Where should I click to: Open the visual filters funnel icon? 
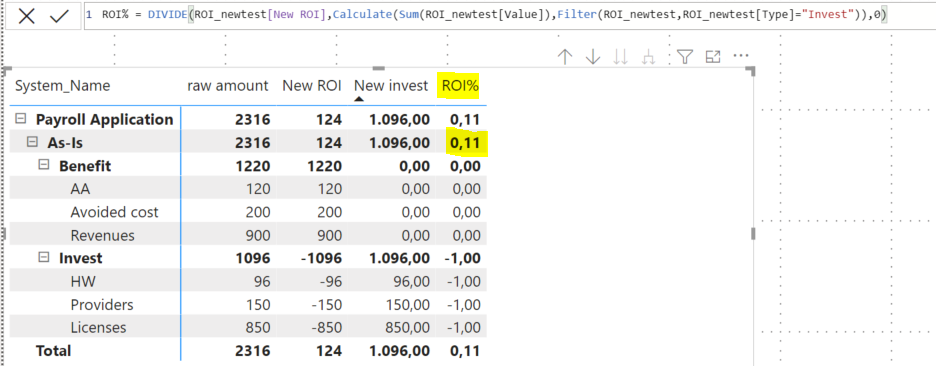pyautogui.click(x=685, y=57)
